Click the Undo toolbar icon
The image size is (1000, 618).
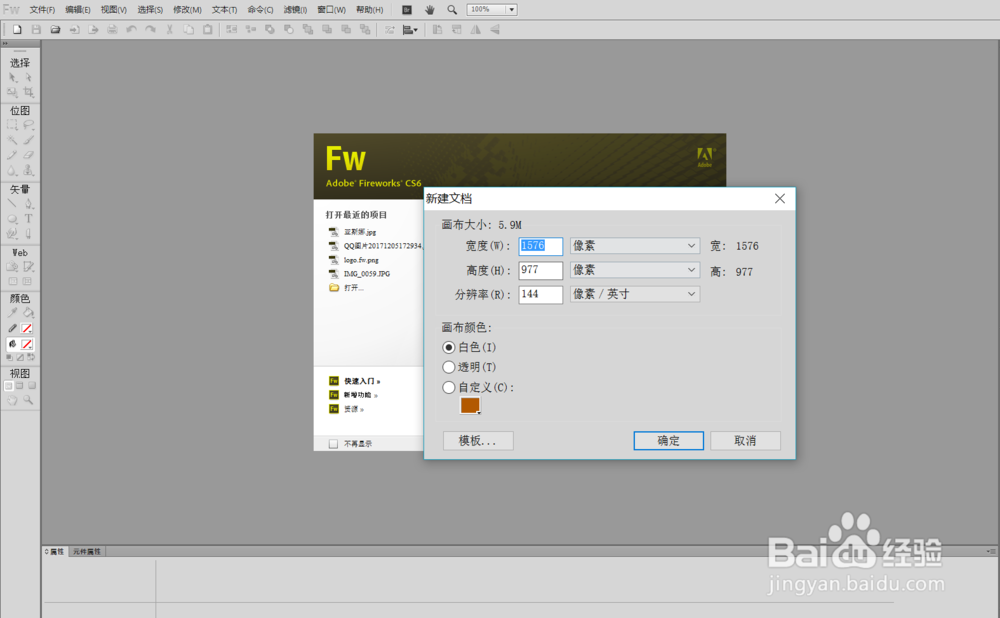pos(131,29)
